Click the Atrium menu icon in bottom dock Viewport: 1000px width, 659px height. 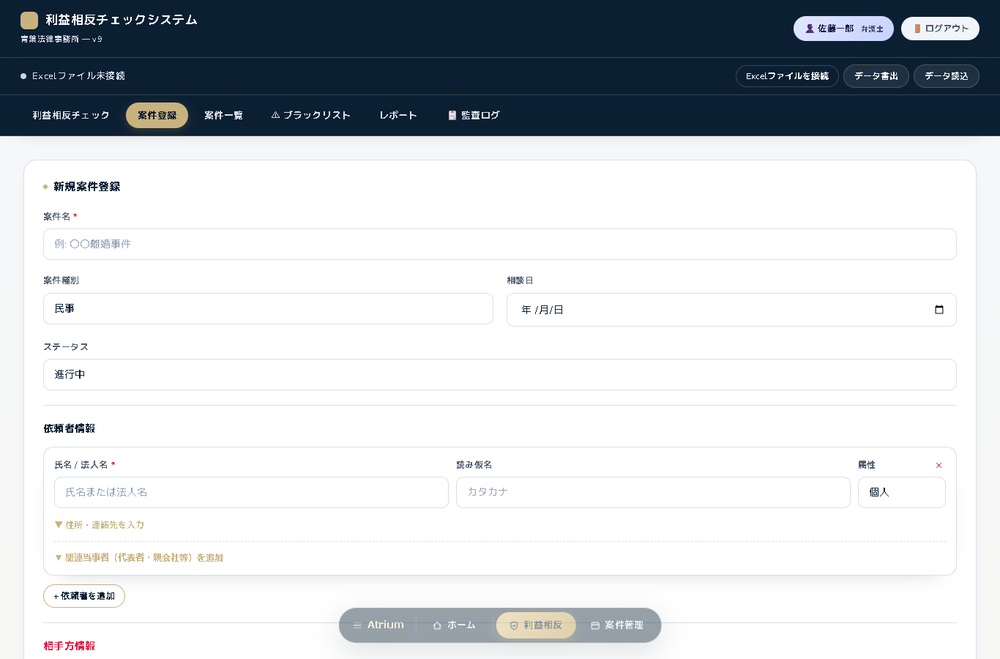(357, 625)
